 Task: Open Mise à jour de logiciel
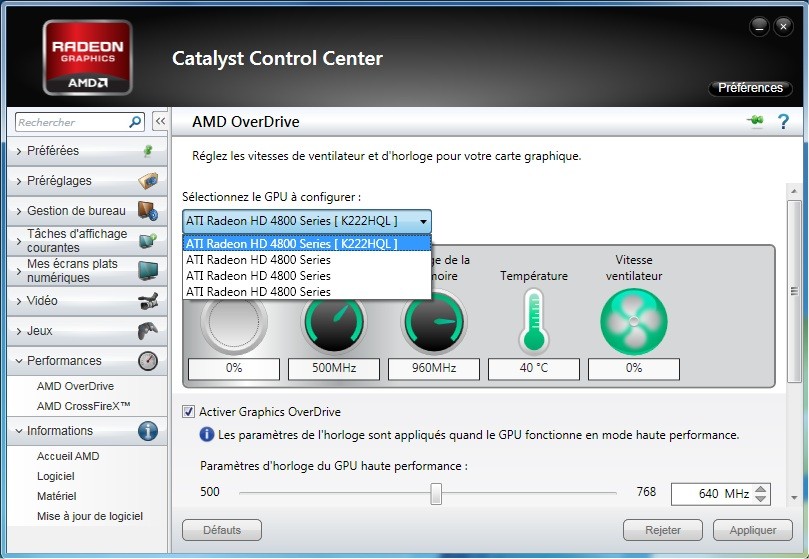90,516
